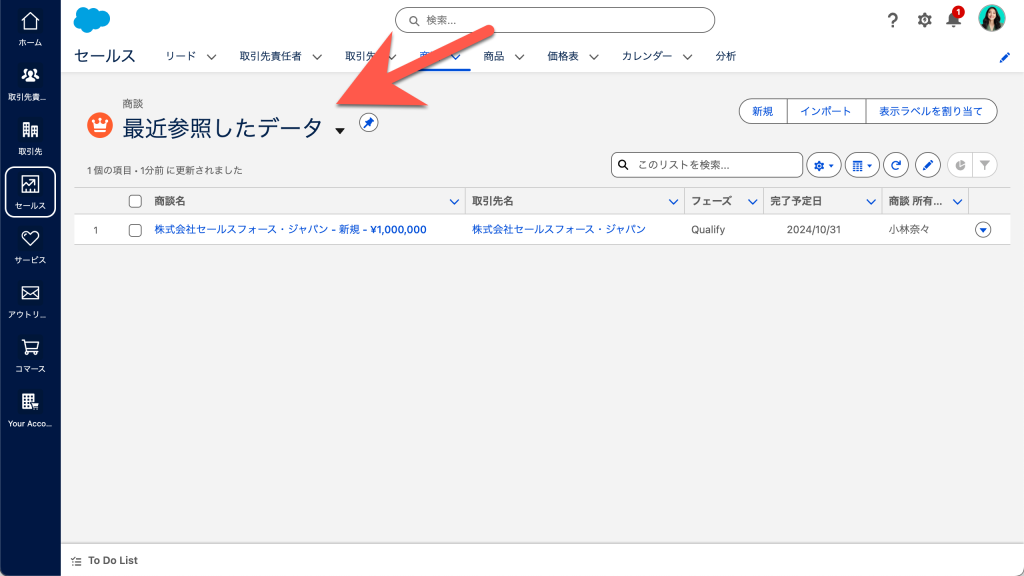Check the row 1 opportunity checkbox
The width and height of the screenshot is (1024, 576).
tap(135, 230)
